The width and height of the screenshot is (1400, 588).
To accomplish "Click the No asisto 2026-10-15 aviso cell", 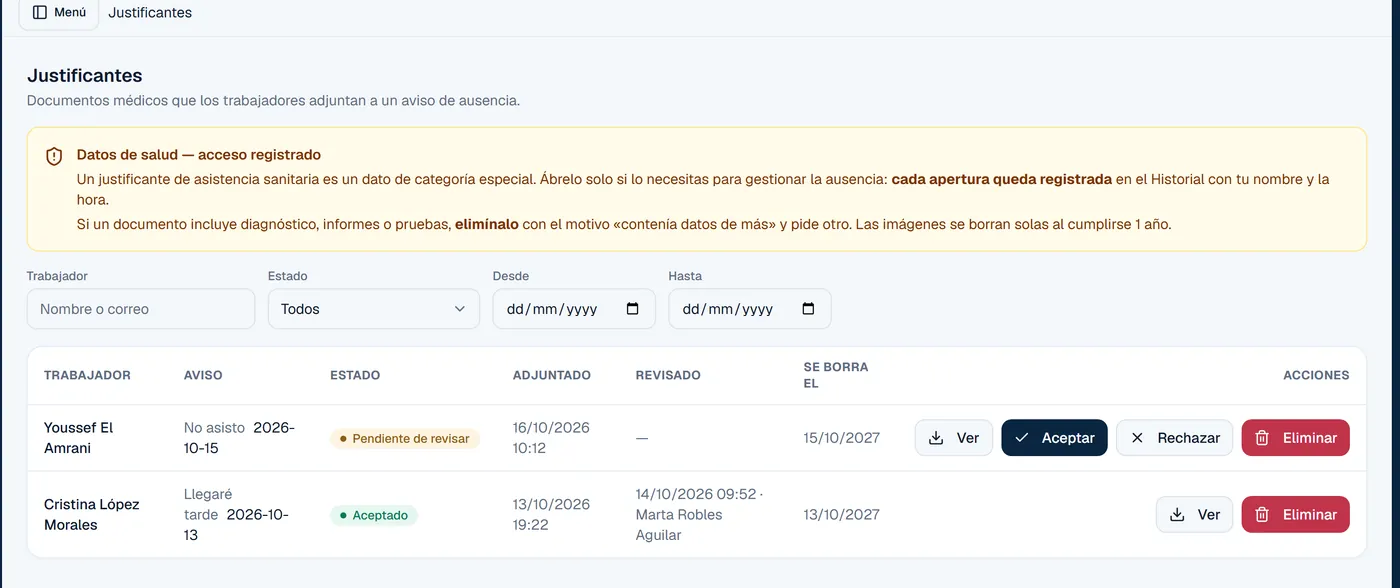I will [x=240, y=438].
